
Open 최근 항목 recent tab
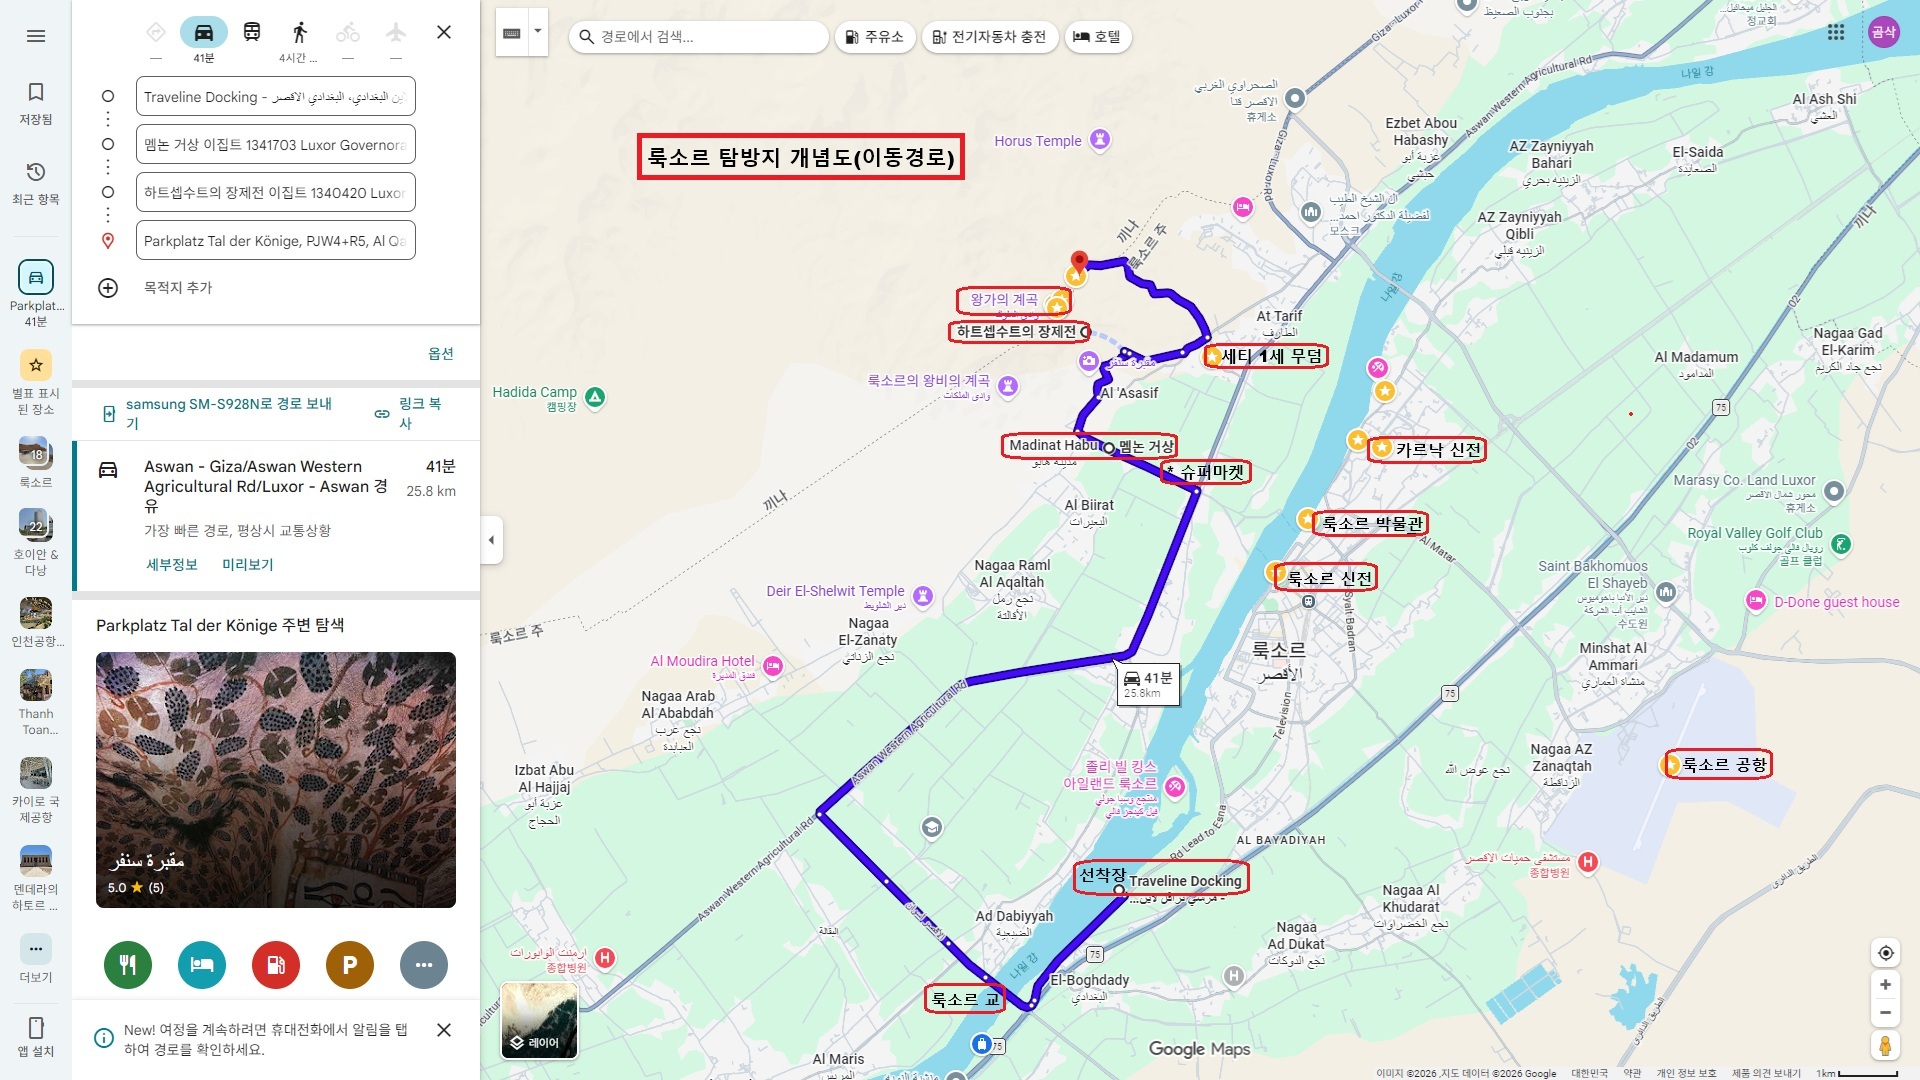36,183
